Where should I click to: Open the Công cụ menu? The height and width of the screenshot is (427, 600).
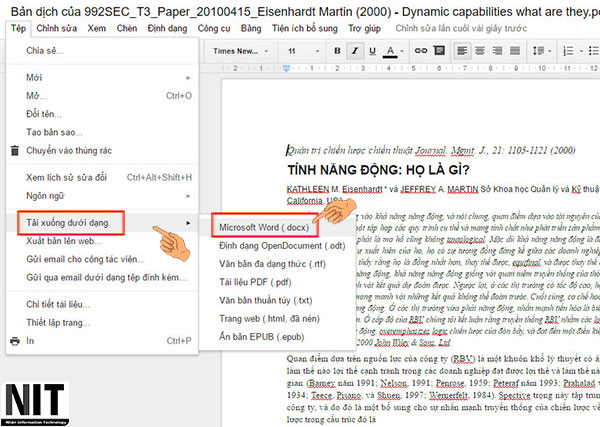tap(214, 28)
